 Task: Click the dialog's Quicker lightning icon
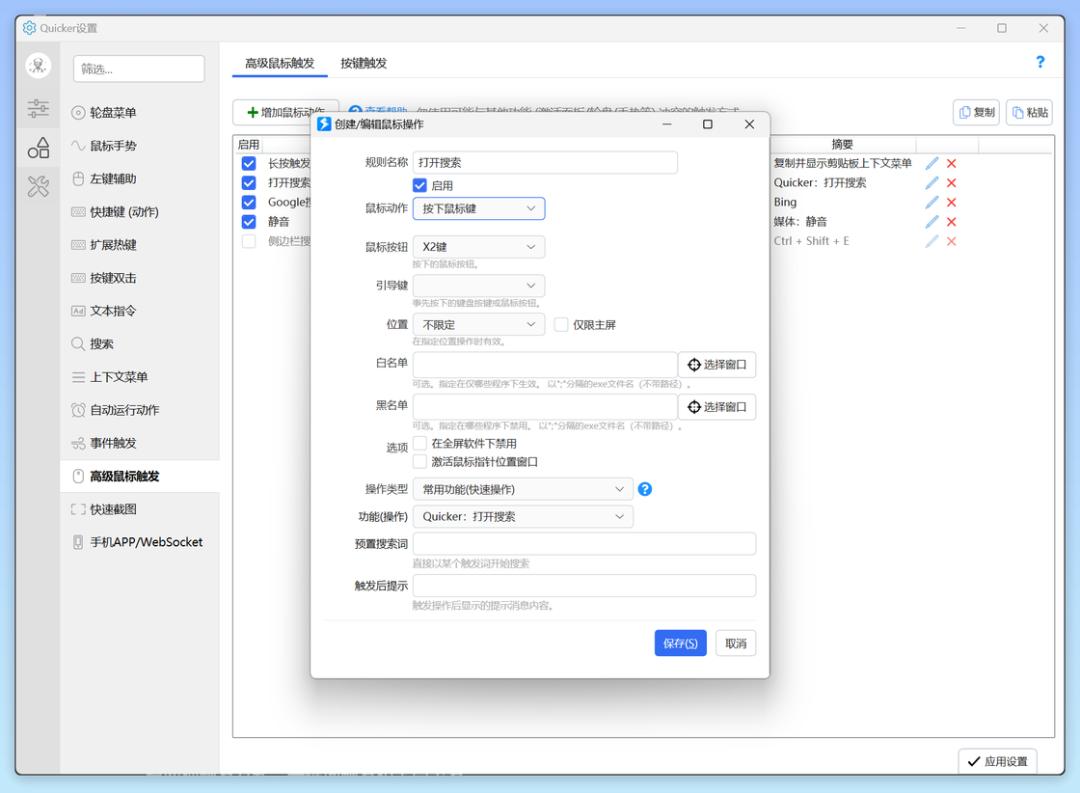324,124
